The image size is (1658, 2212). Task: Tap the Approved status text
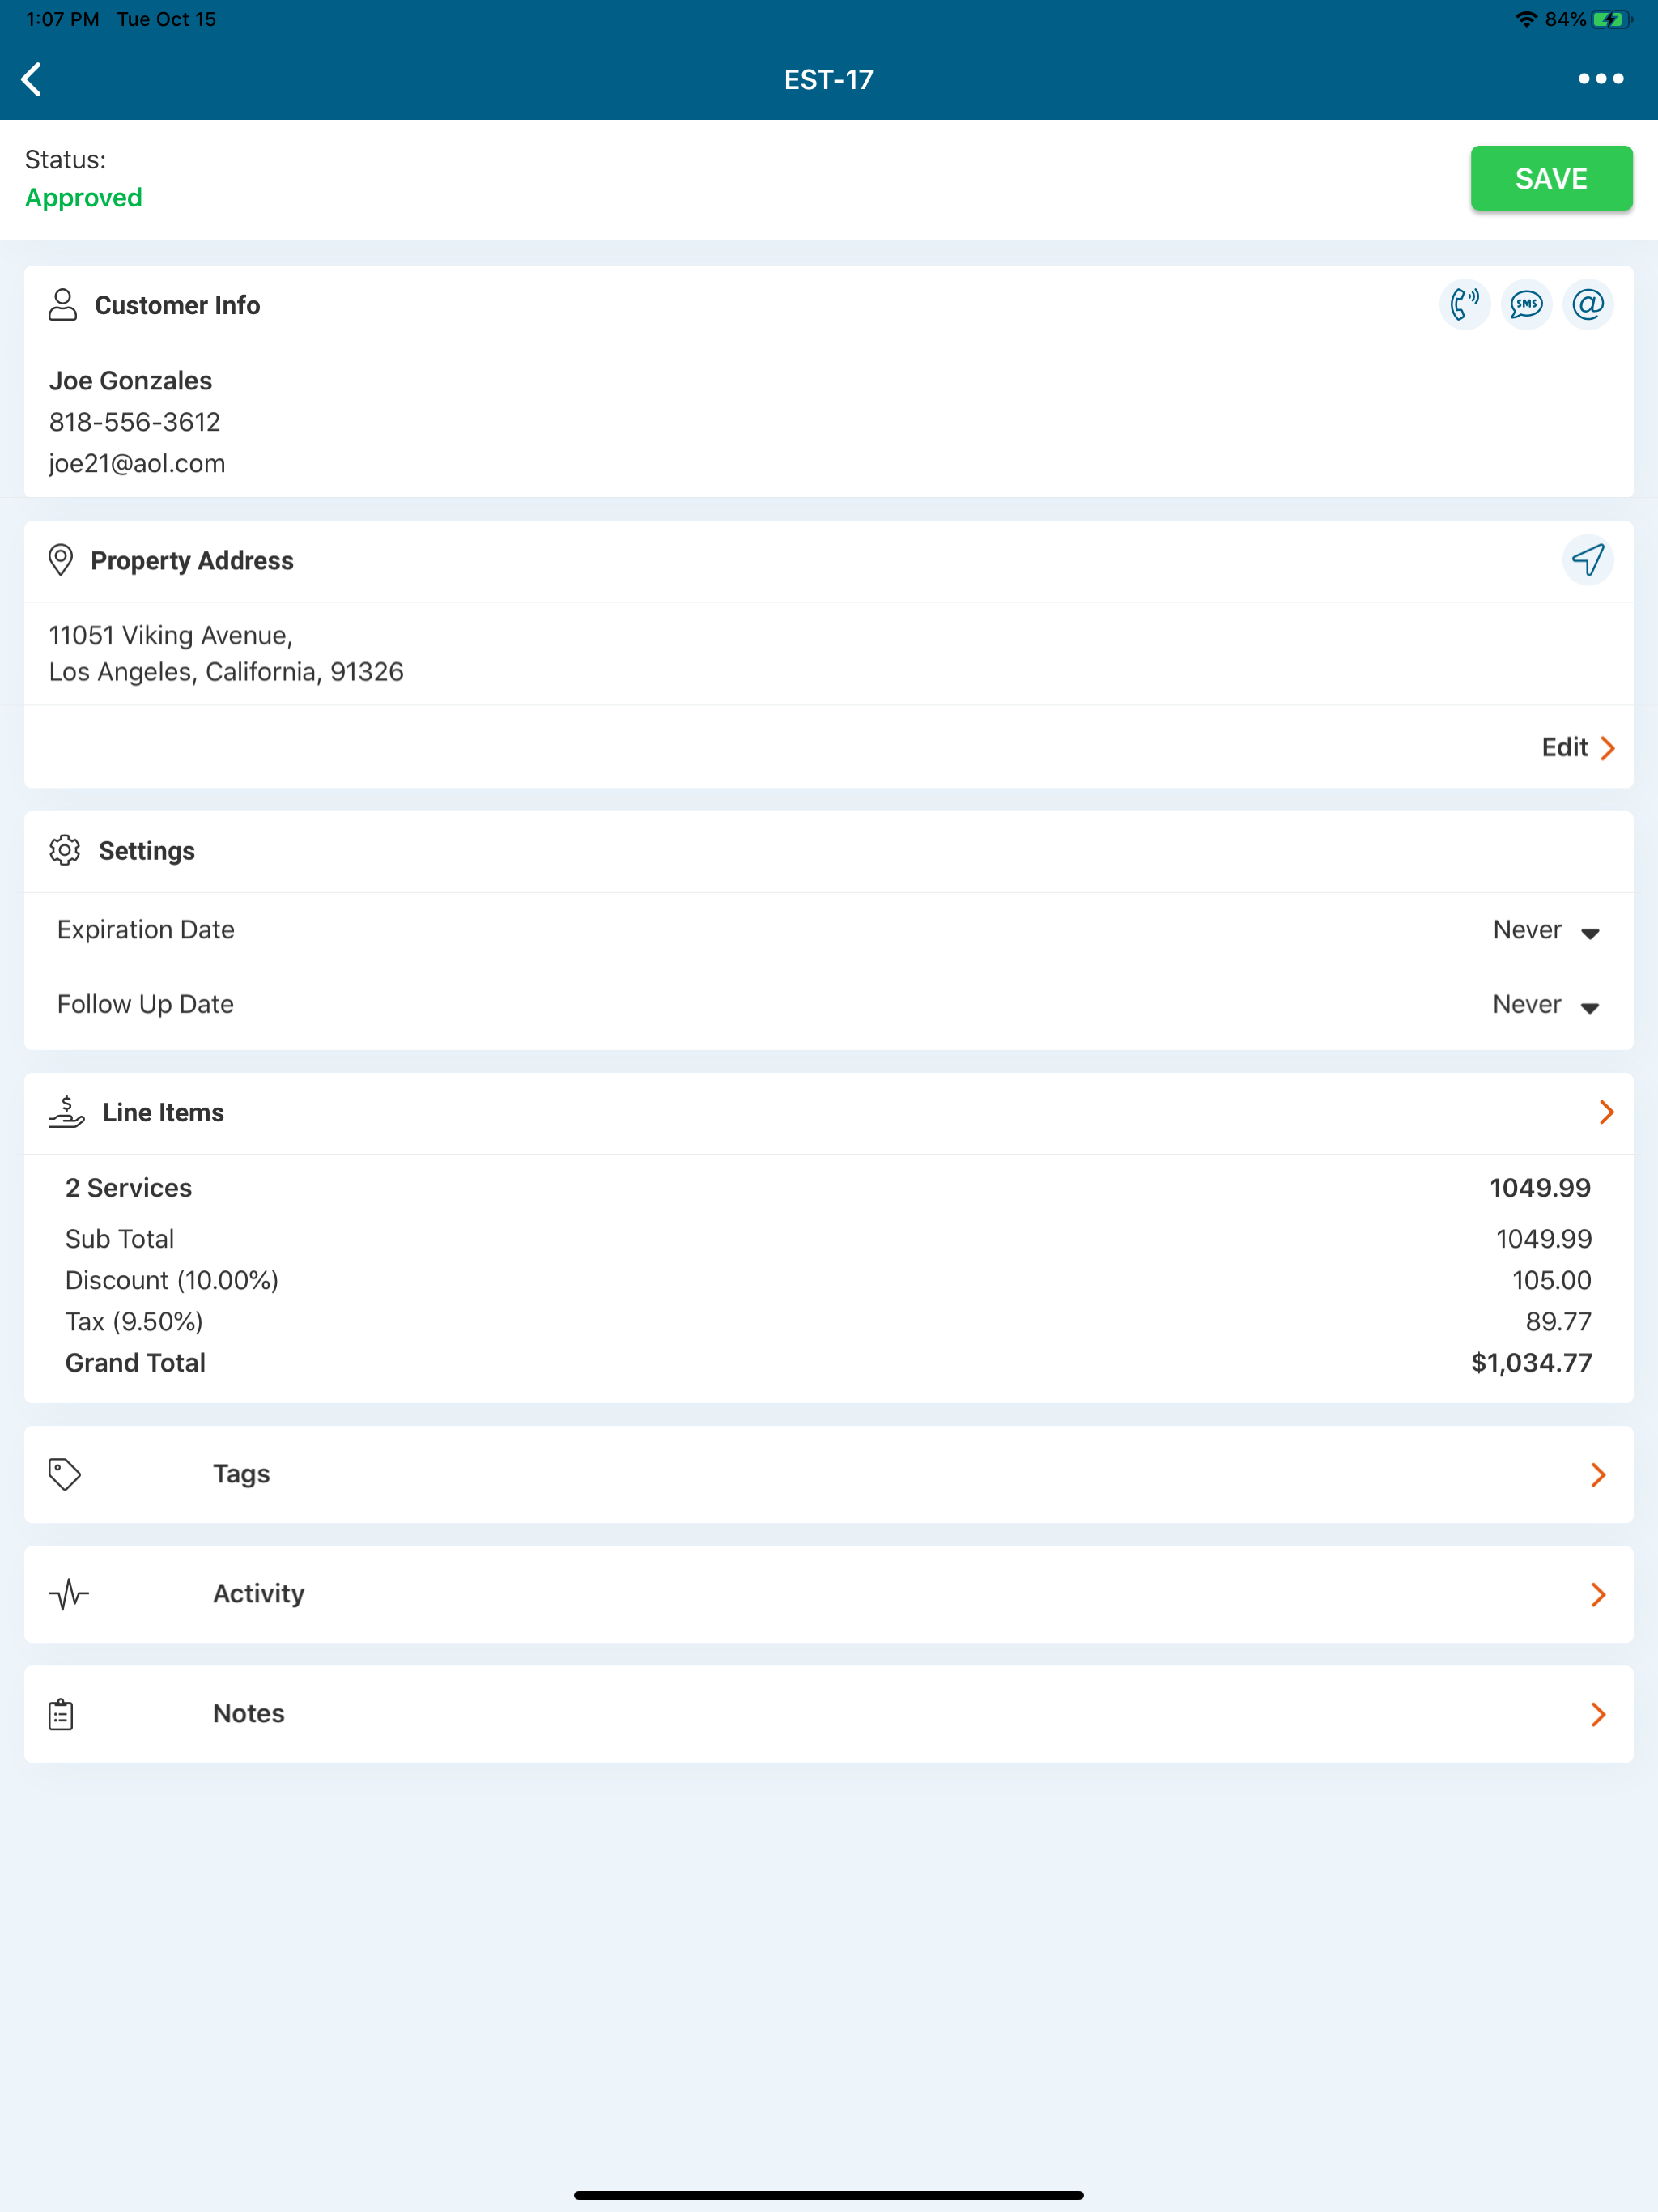coord(84,198)
